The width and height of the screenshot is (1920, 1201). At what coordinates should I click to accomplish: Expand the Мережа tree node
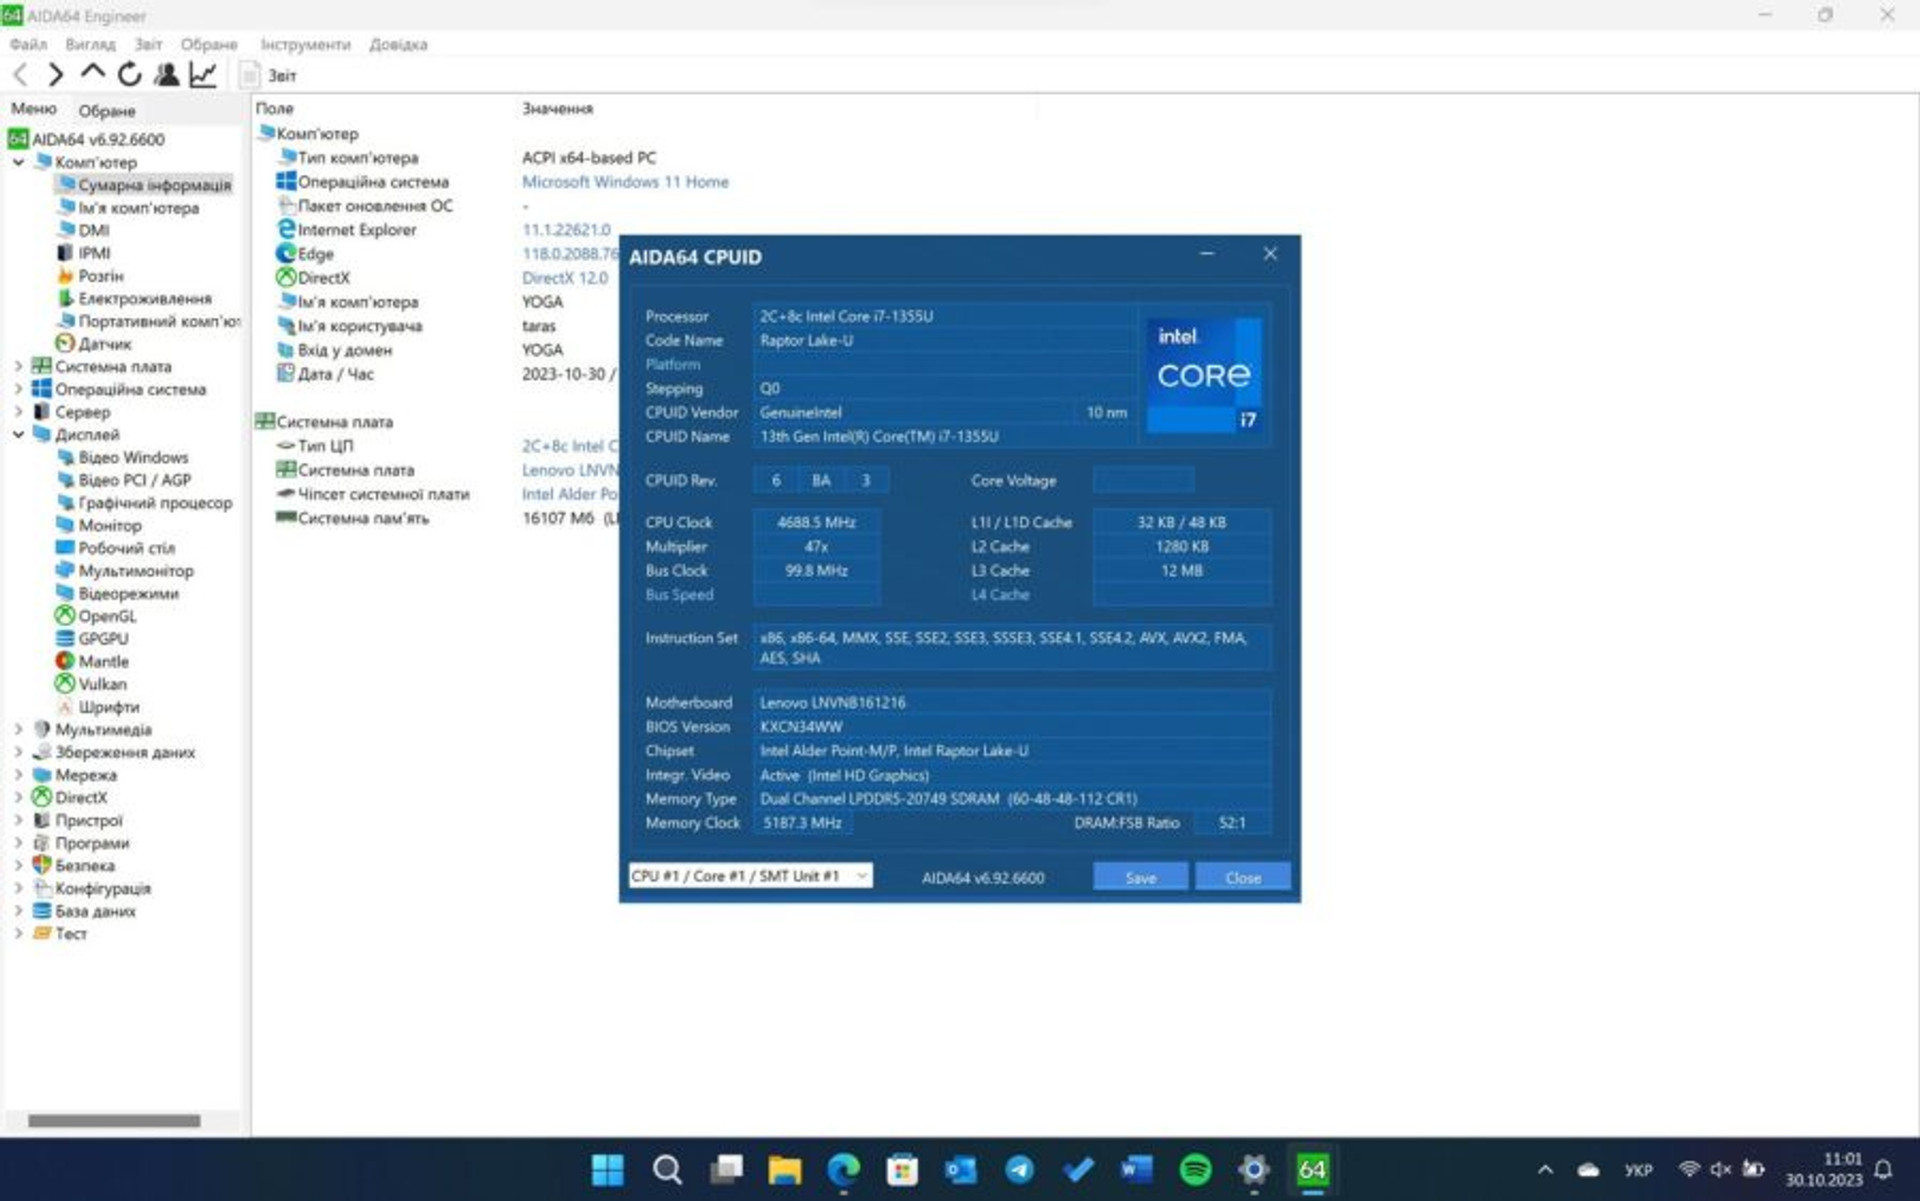(x=18, y=775)
